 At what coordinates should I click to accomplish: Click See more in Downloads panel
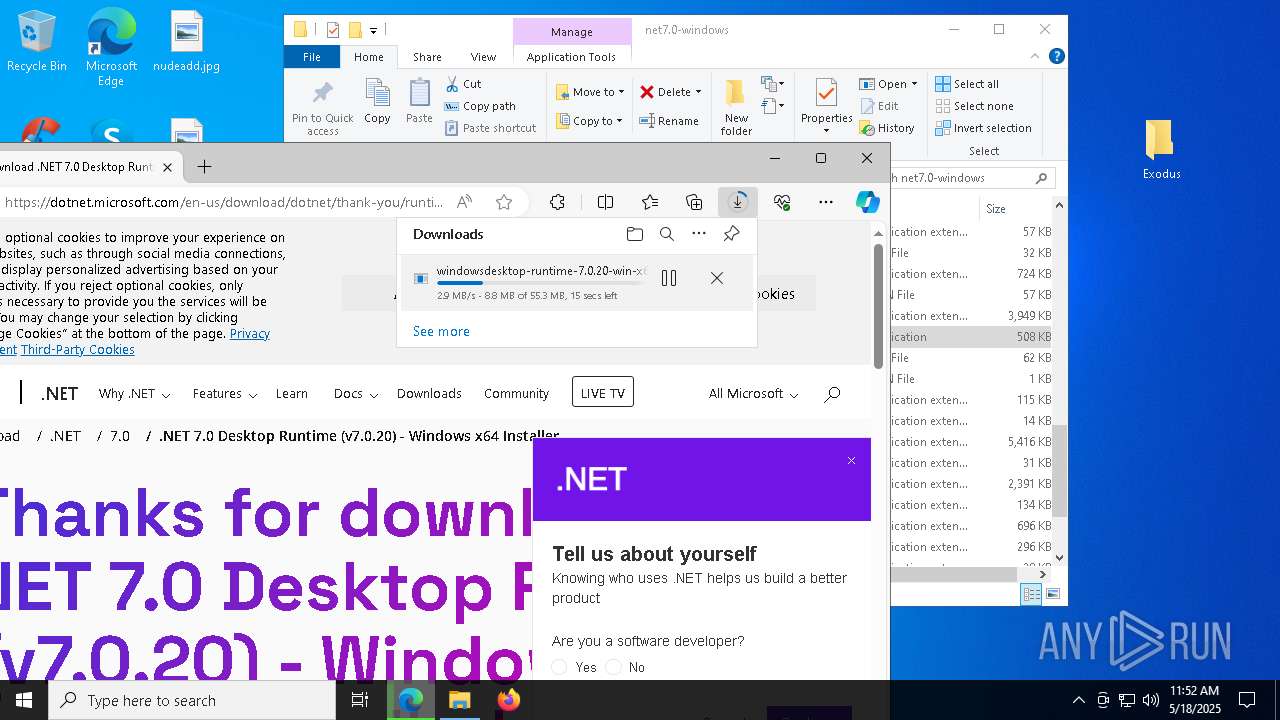pos(441,331)
